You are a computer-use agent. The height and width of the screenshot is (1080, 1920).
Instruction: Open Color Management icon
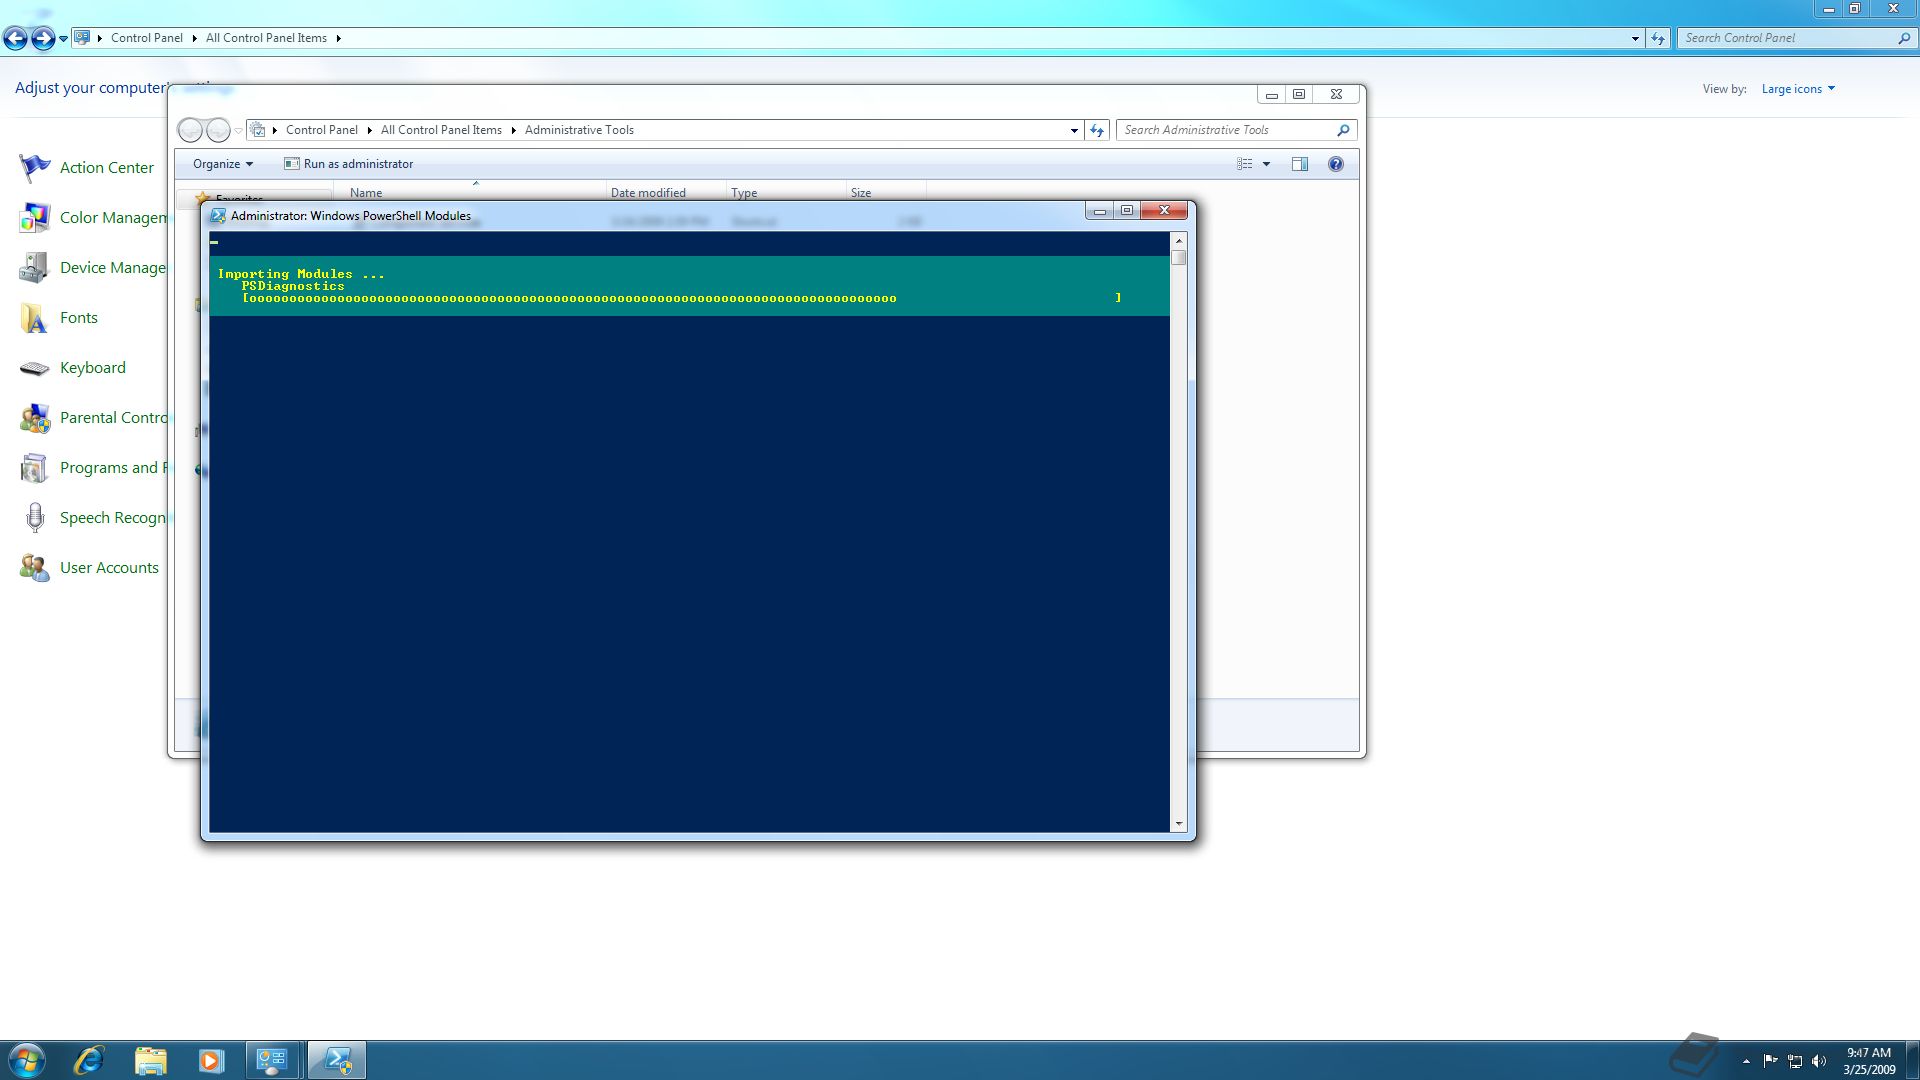[35, 218]
